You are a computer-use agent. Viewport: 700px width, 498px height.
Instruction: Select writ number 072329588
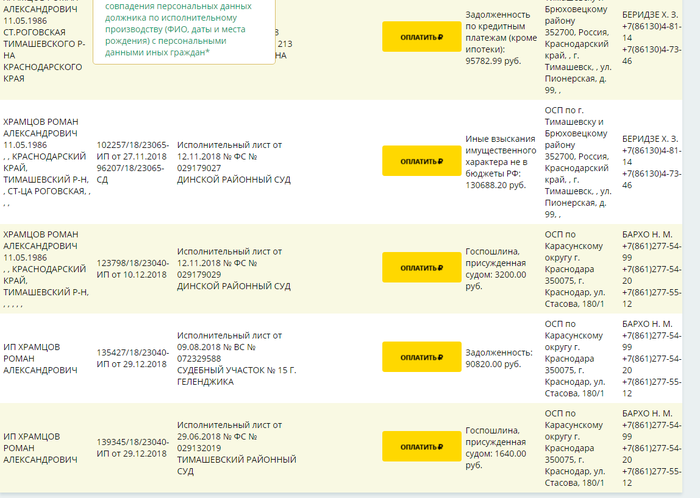(199, 359)
